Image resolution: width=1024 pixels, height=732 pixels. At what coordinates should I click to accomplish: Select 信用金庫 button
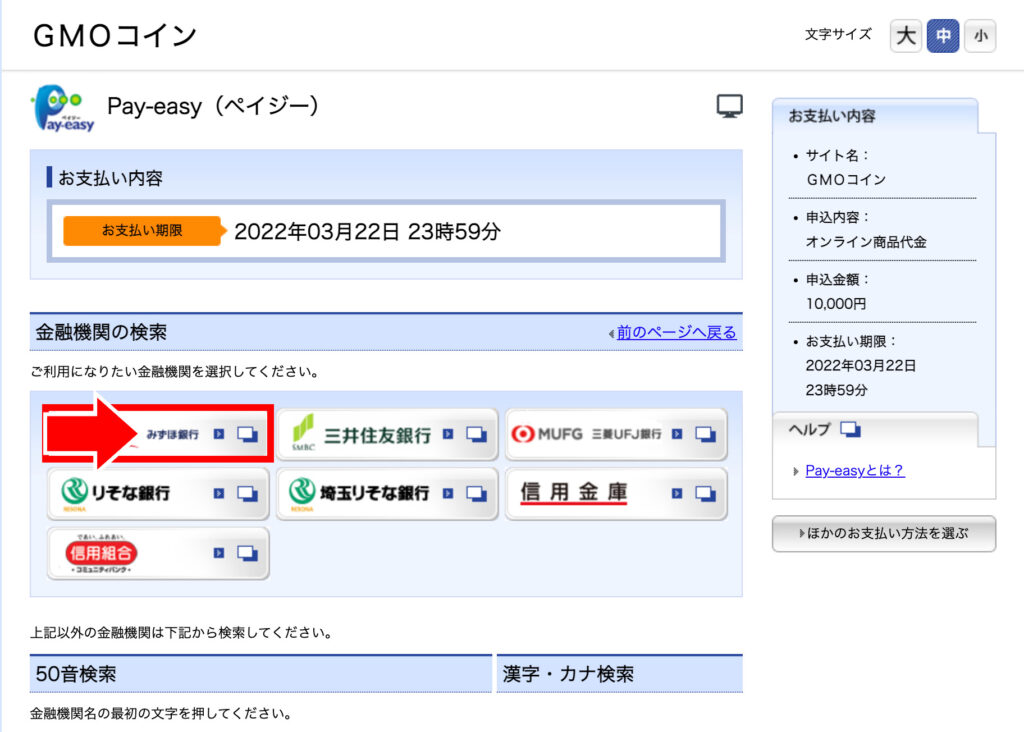coord(616,494)
